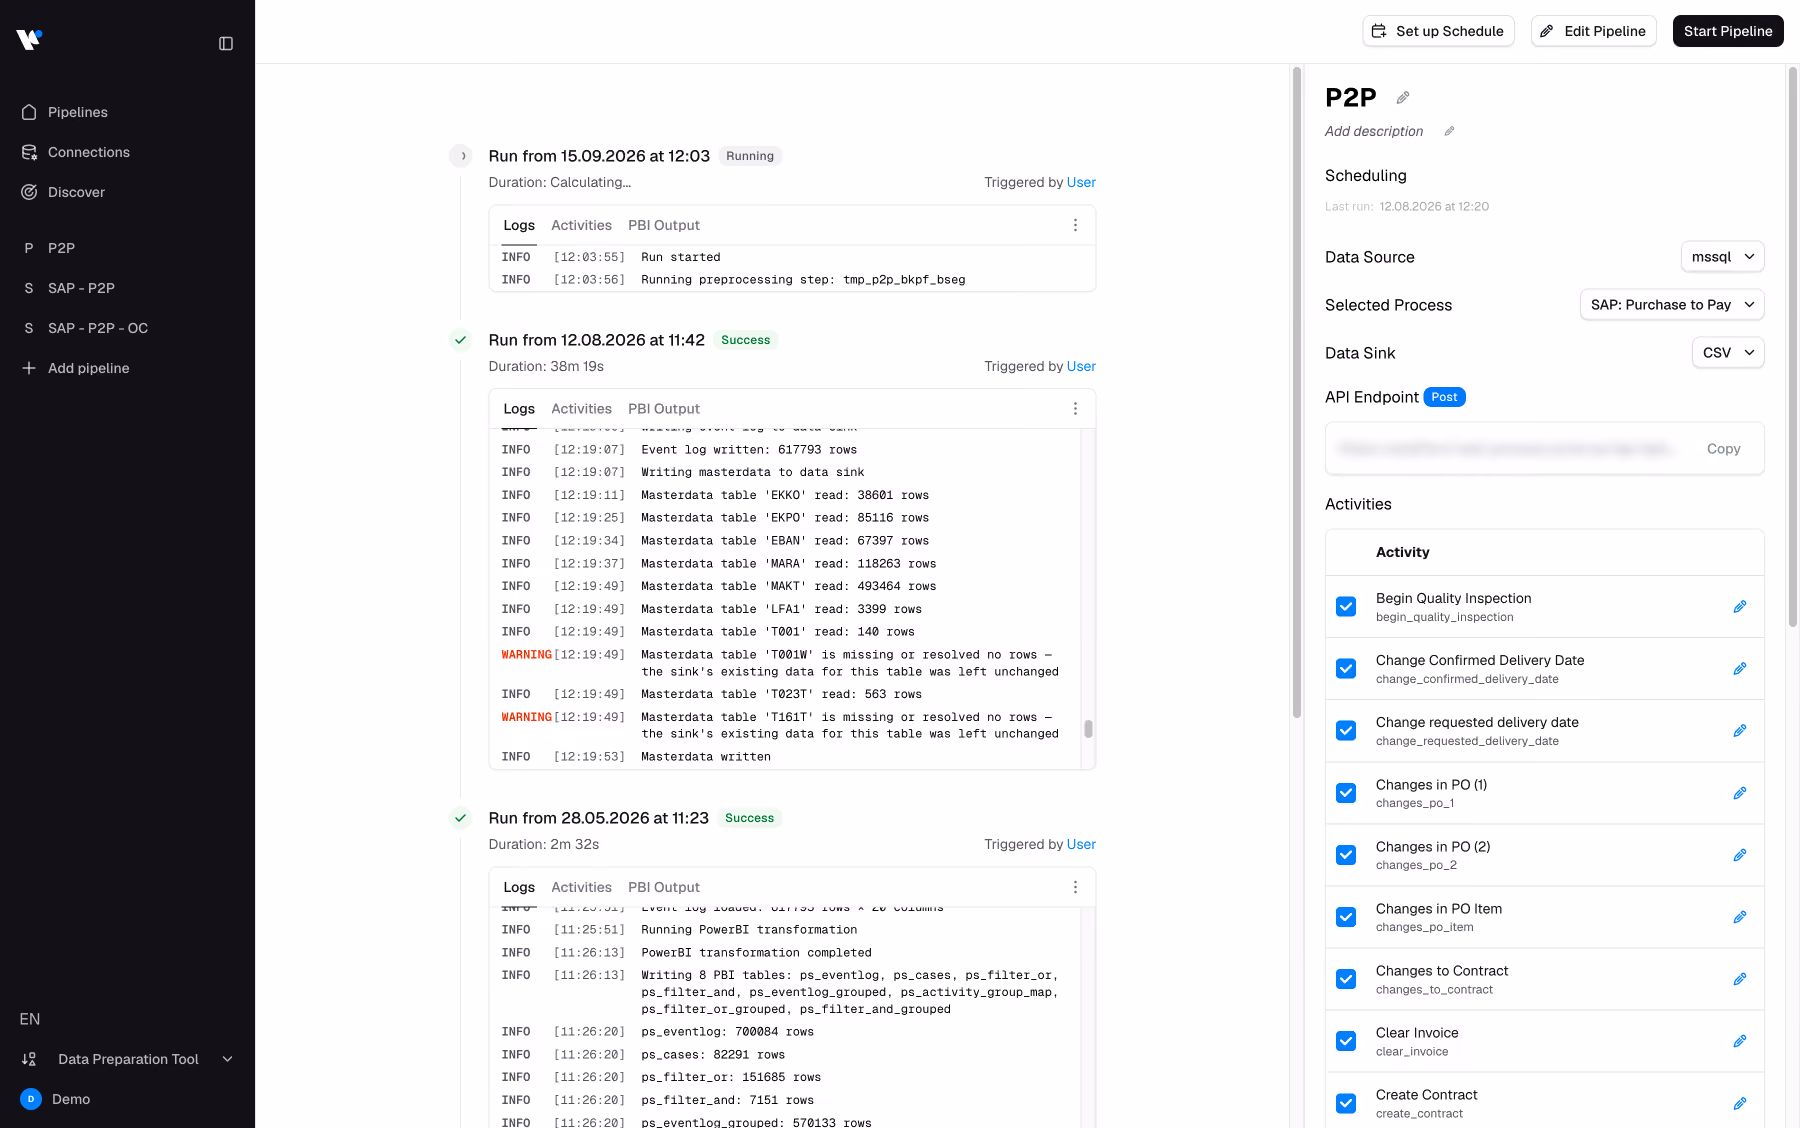The width and height of the screenshot is (1800, 1128).
Task: Expand the running run status chevron
Action: [461, 156]
